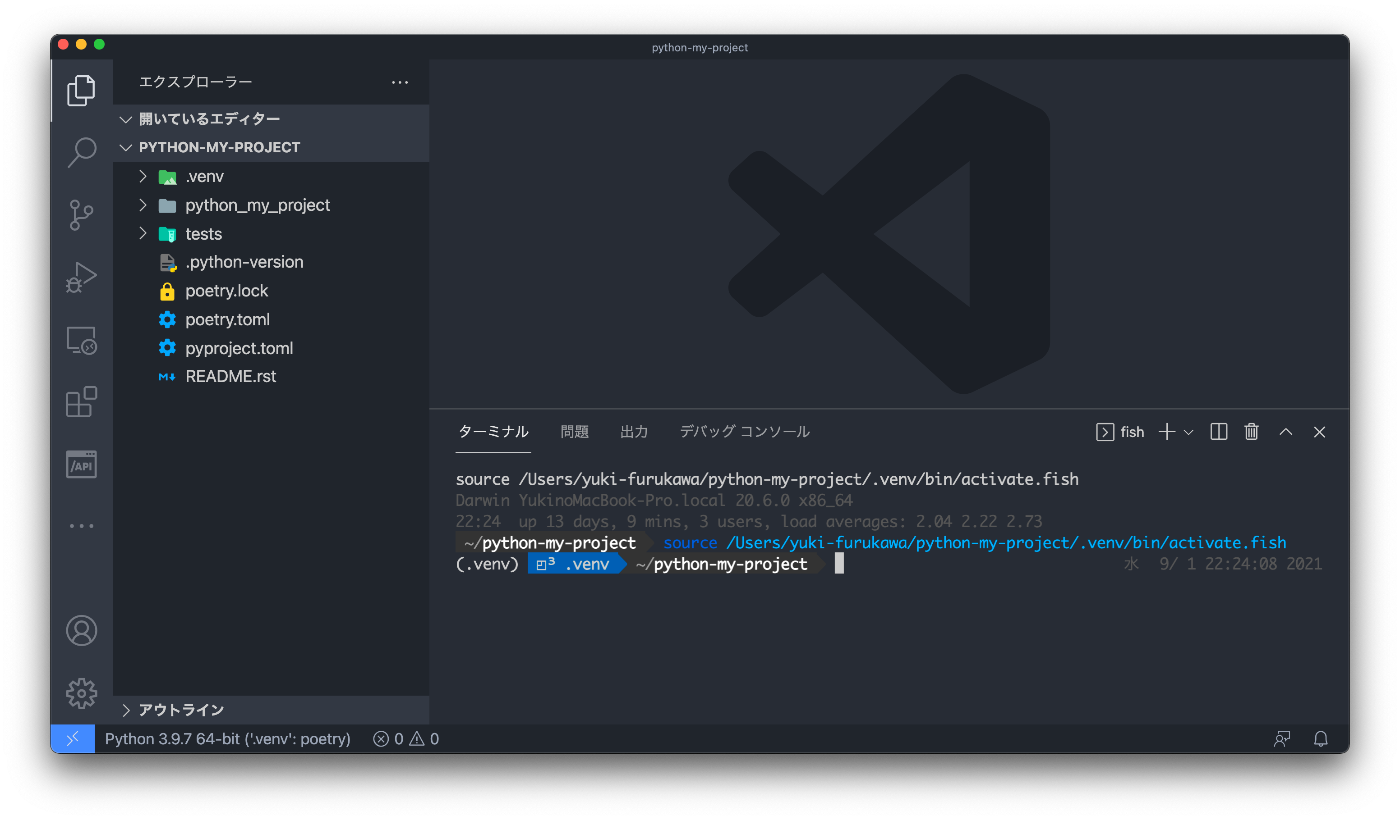Select the fish terminal shell indicator

tap(1121, 432)
